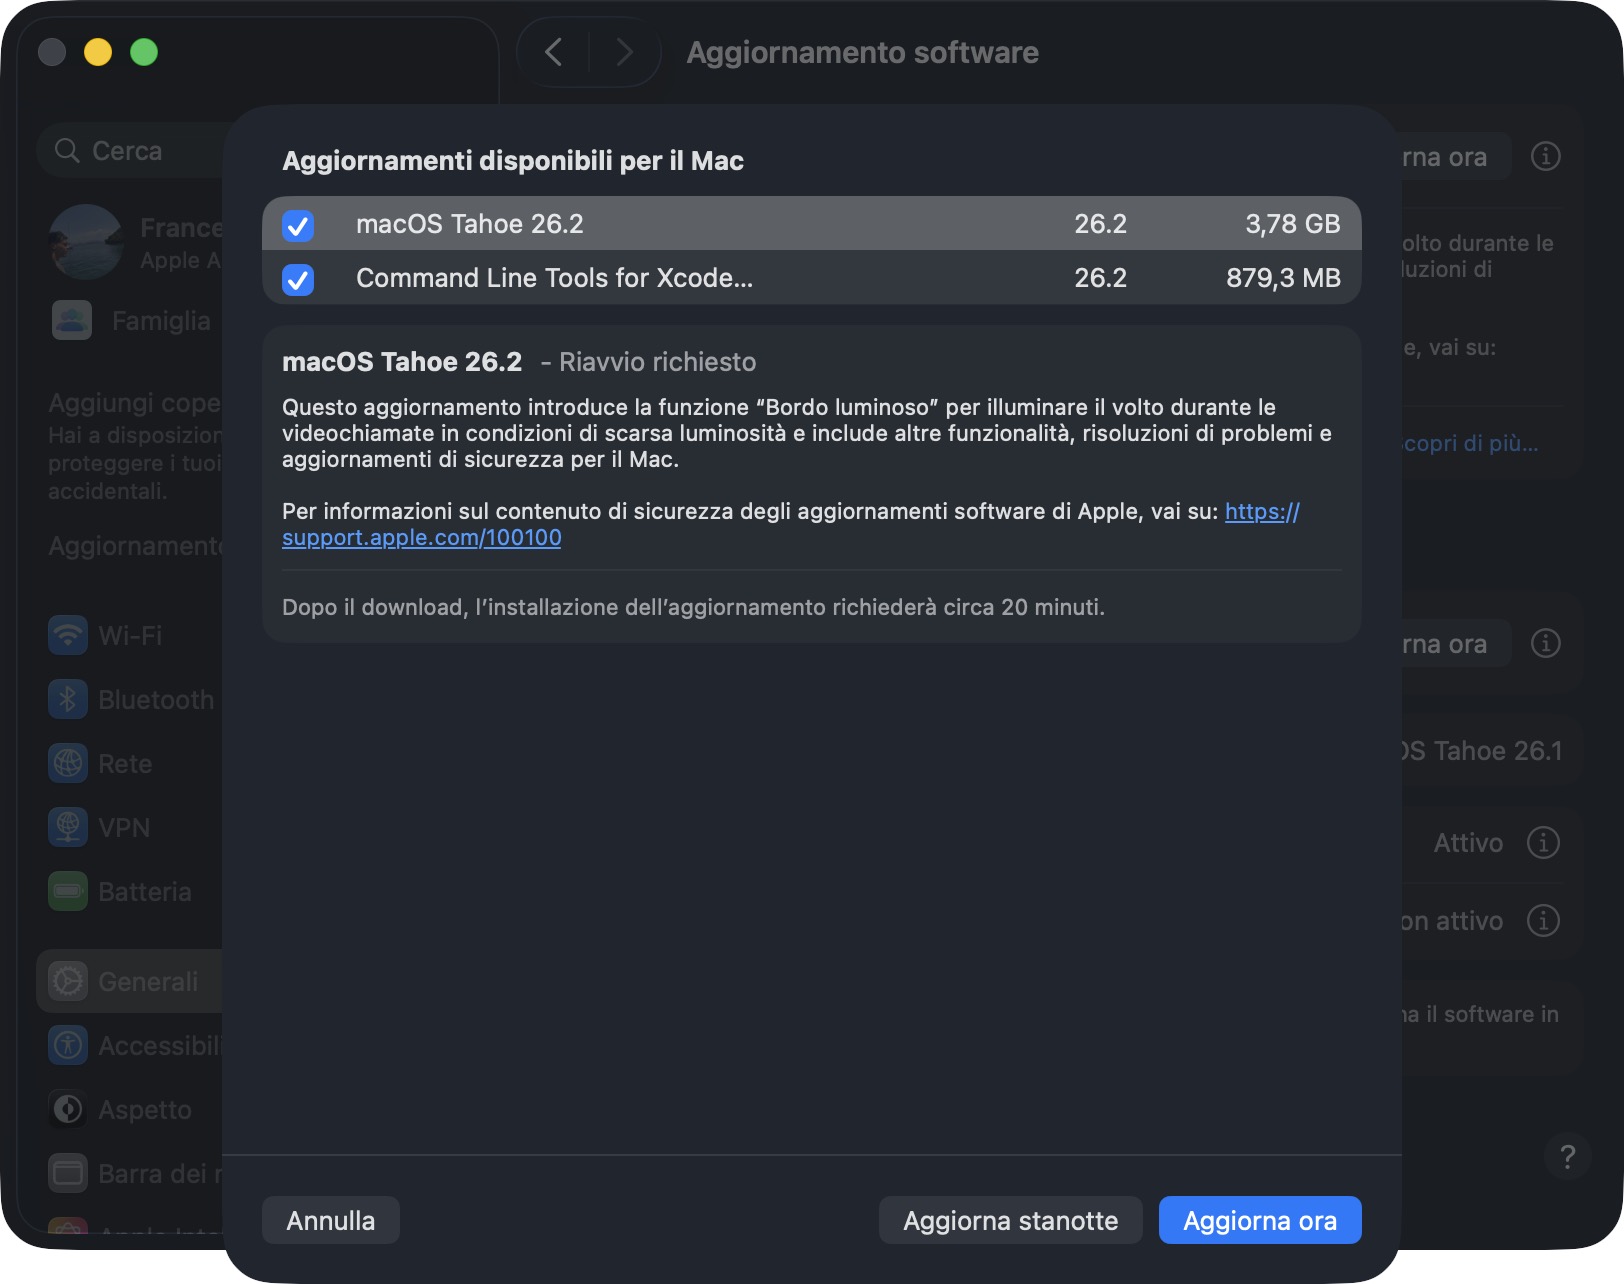1624x1284 pixels.
Task: Choose Aggiorna stanotte to update tonight
Action: point(1010,1220)
